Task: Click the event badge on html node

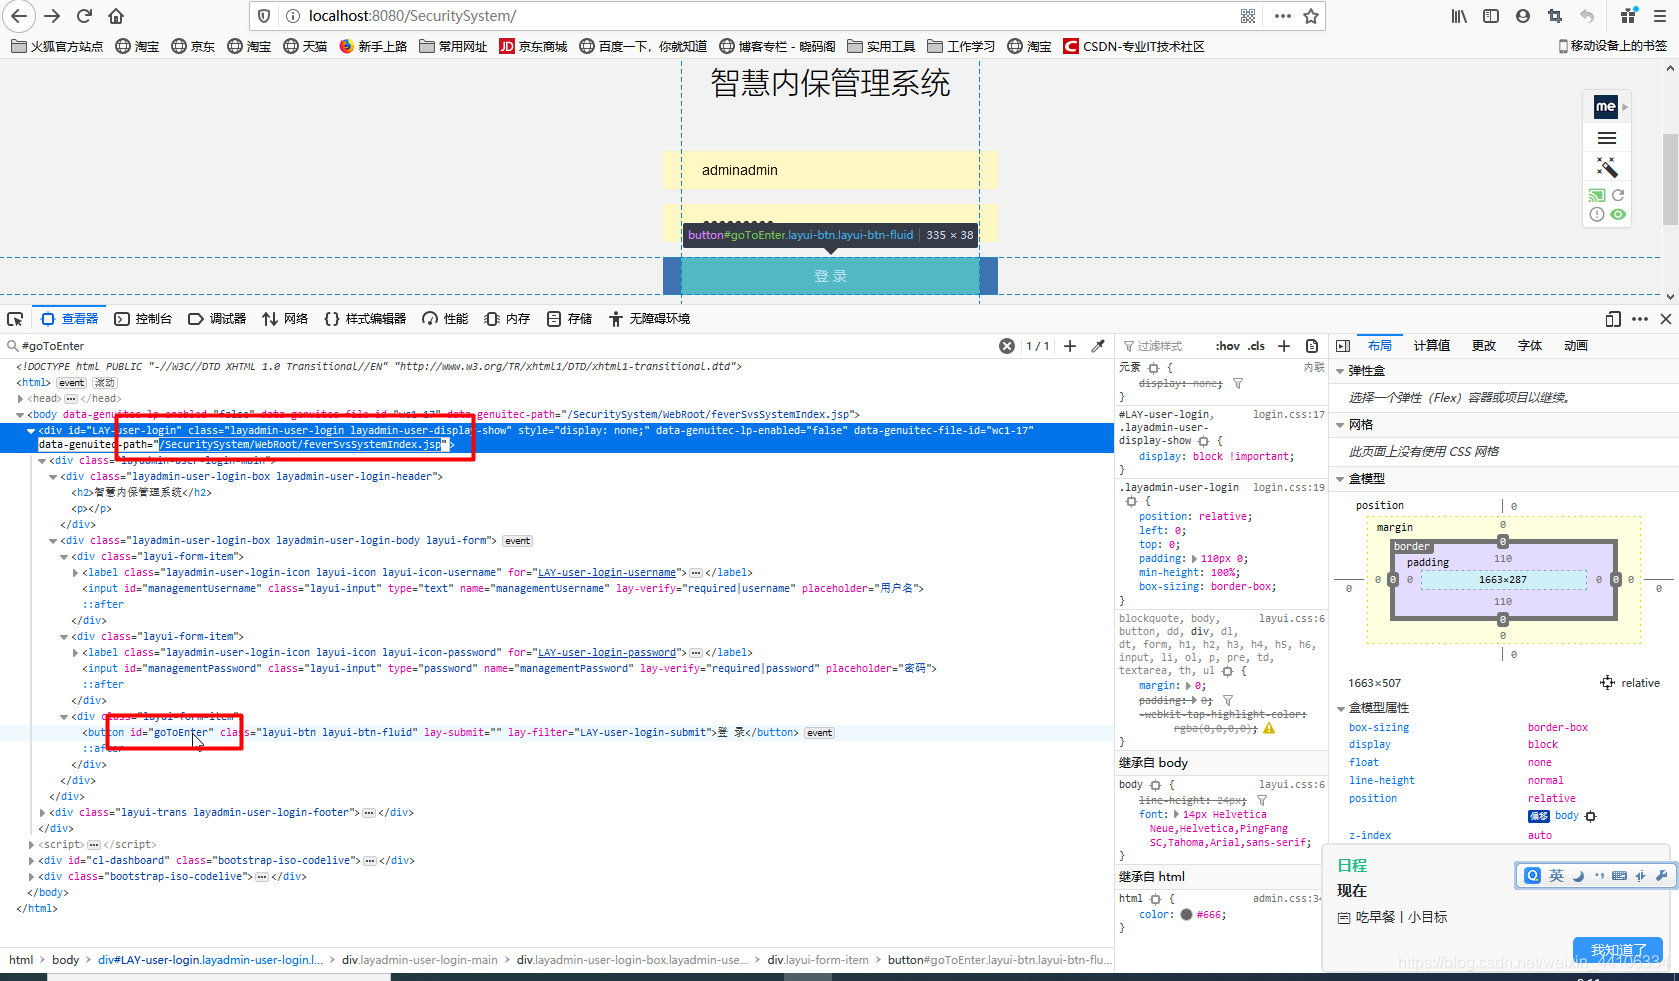Action: coord(71,383)
